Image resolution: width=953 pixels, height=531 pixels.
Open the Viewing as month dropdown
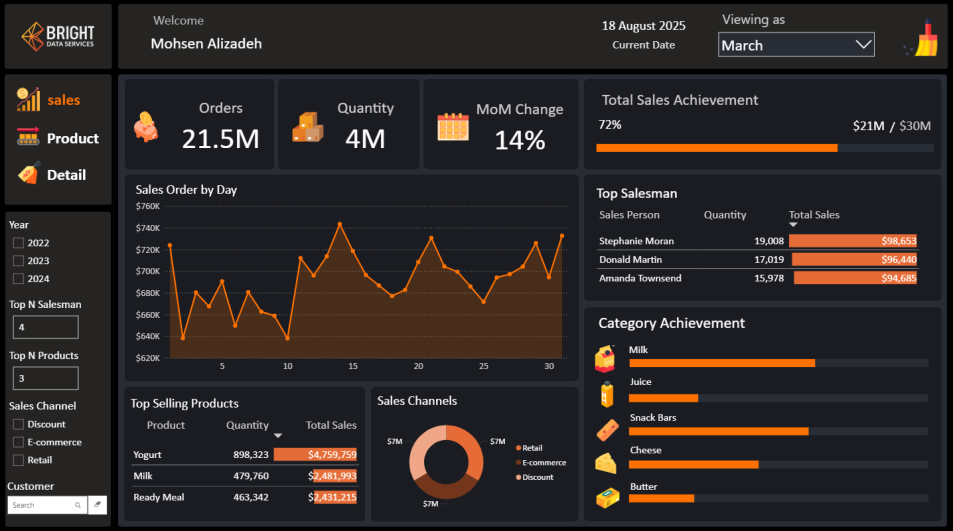pos(796,45)
